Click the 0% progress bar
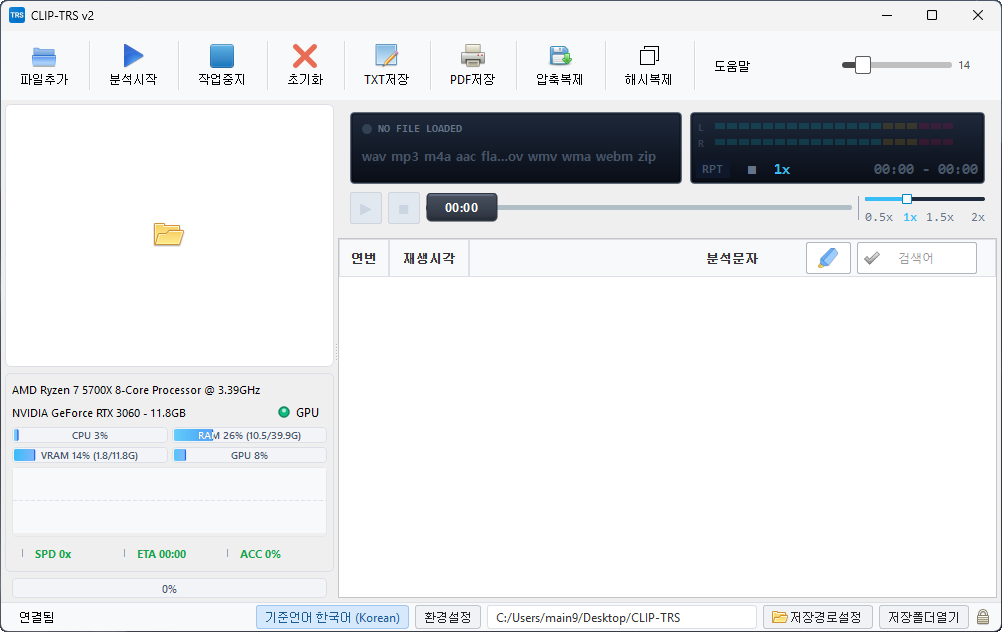Image resolution: width=1002 pixels, height=632 pixels. click(x=169, y=589)
